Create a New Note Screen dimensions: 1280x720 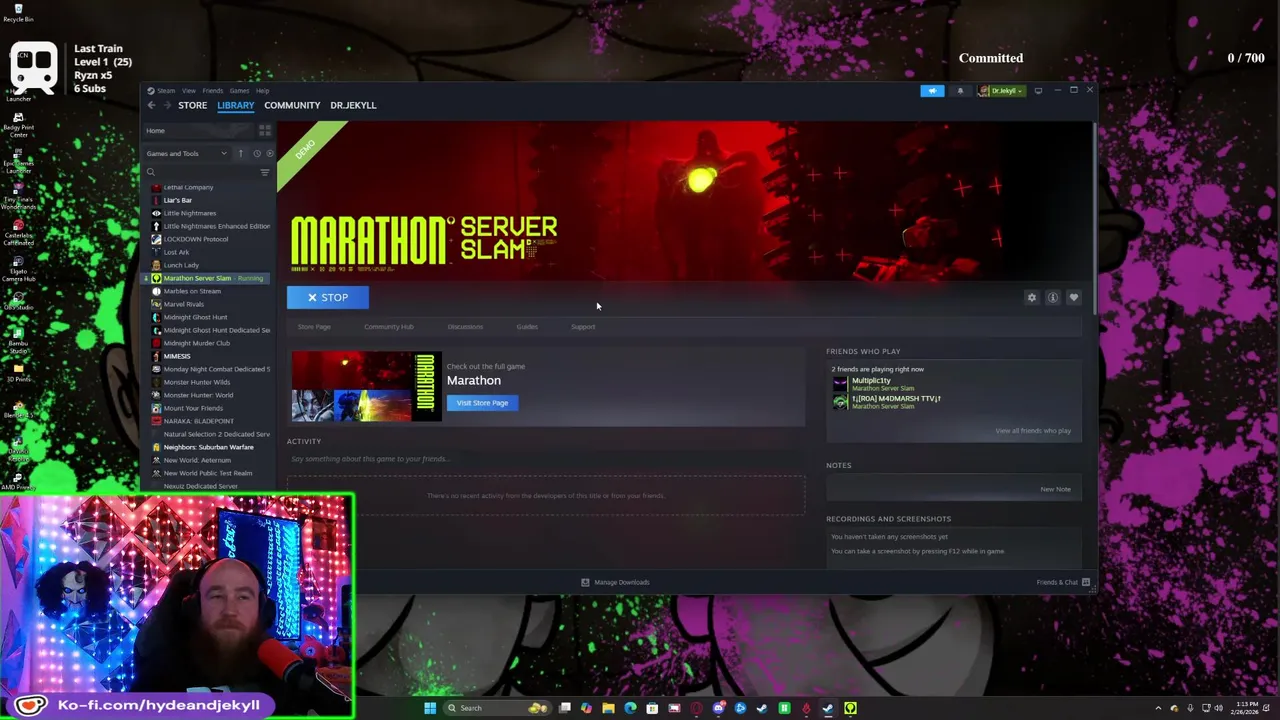coord(1055,489)
